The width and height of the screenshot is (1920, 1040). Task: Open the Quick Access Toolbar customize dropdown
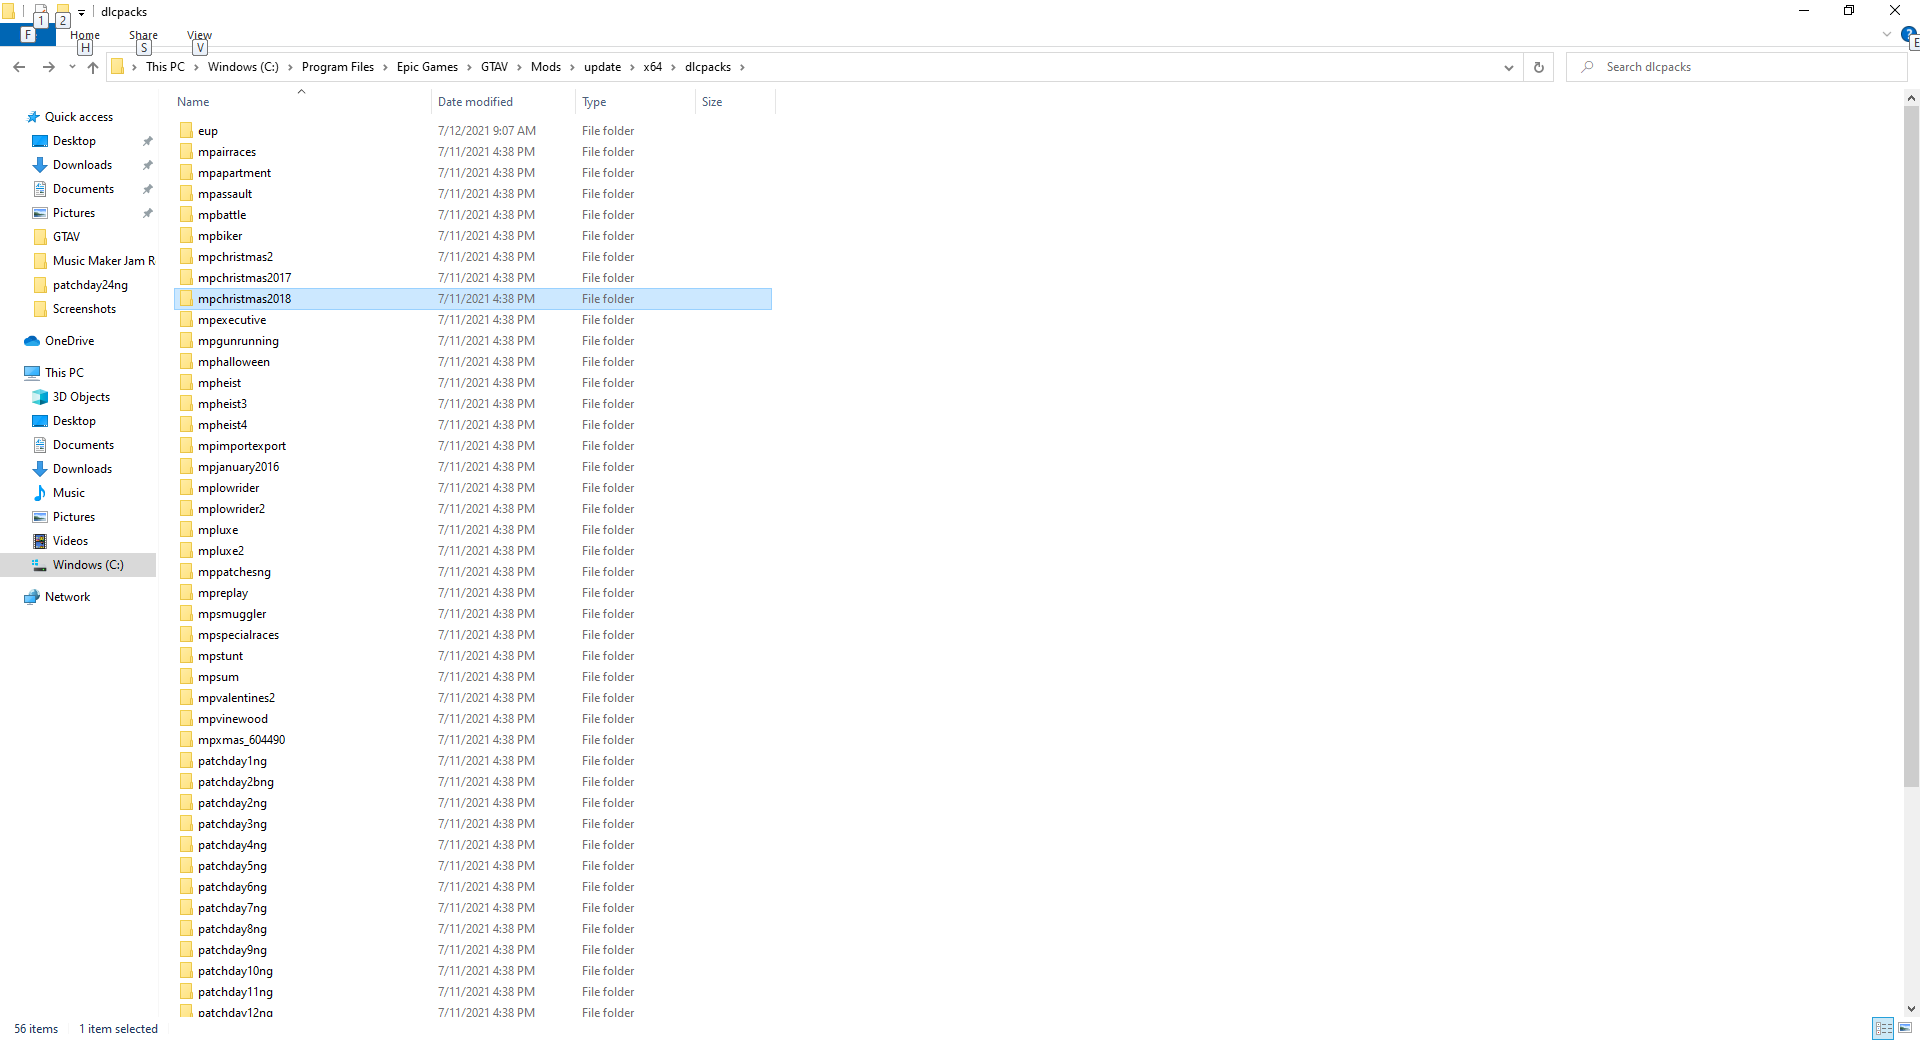click(x=81, y=12)
